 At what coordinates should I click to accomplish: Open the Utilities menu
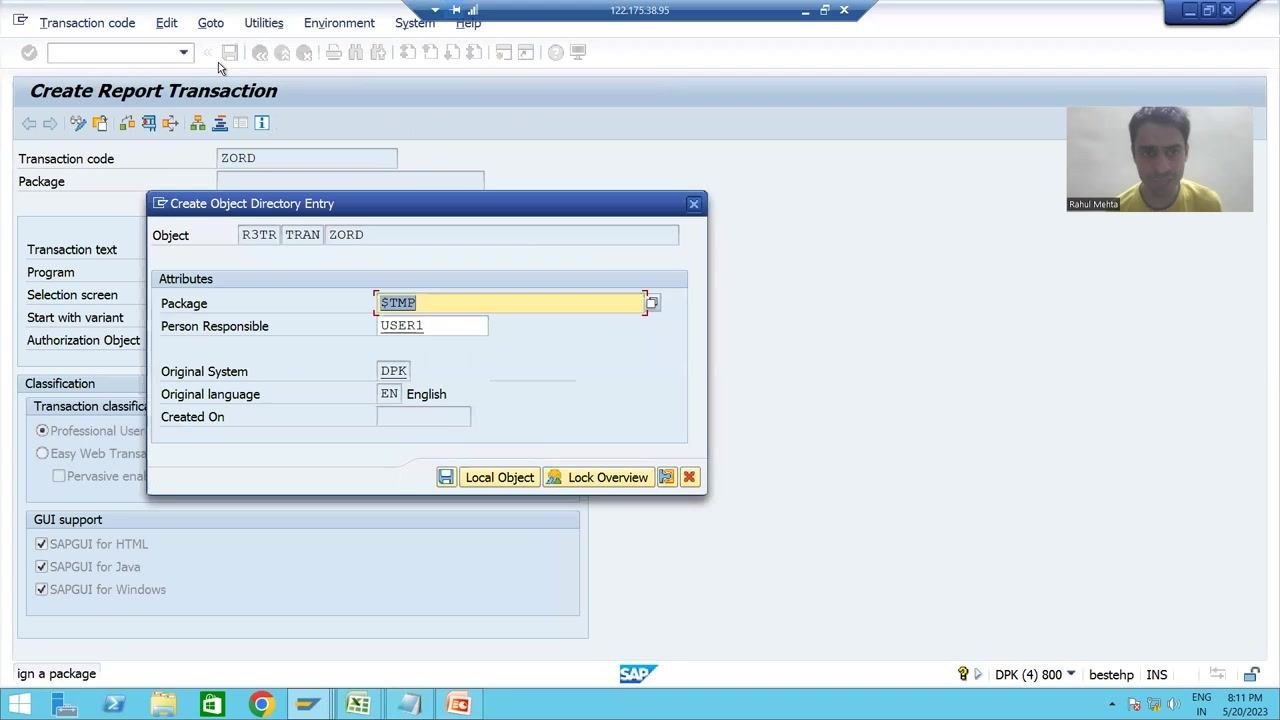[x=264, y=23]
